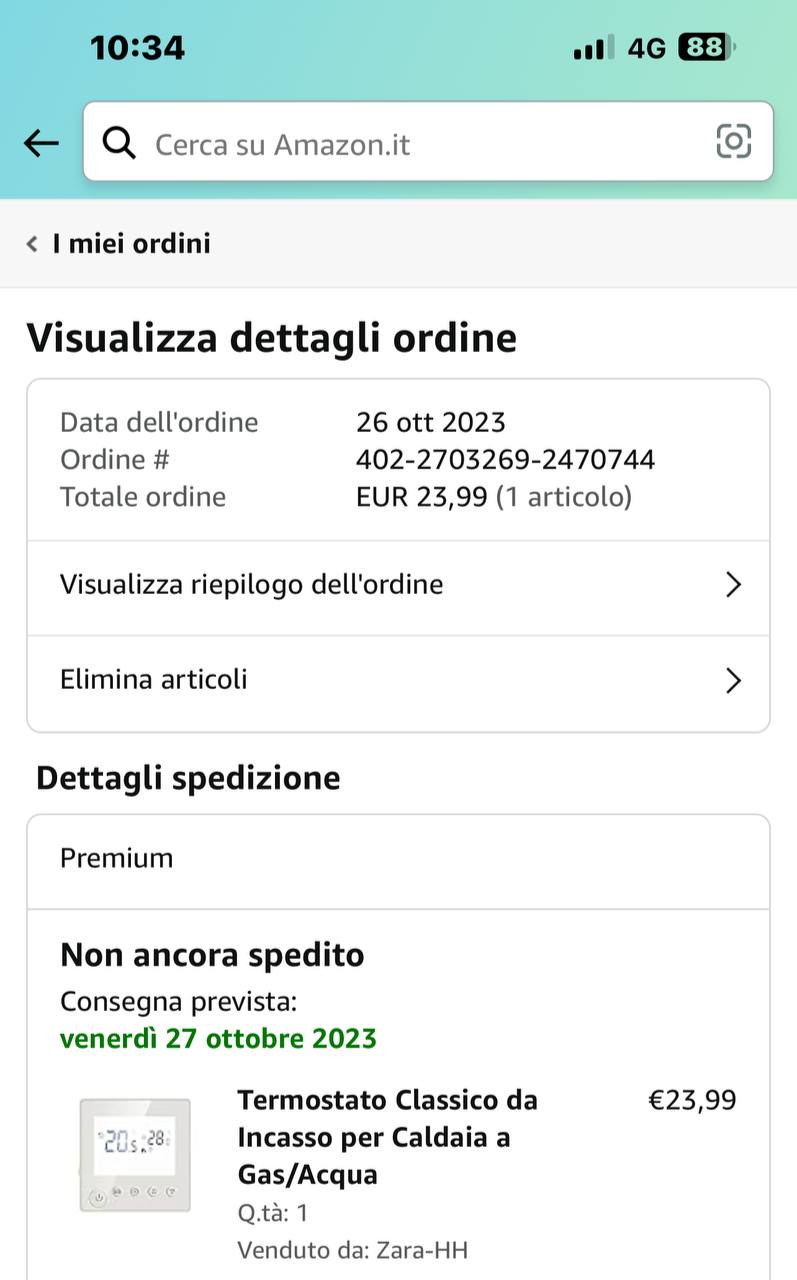The height and width of the screenshot is (1280, 797).
Task: Tap the 10:34 status bar clock
Action: tap(137, 47)
